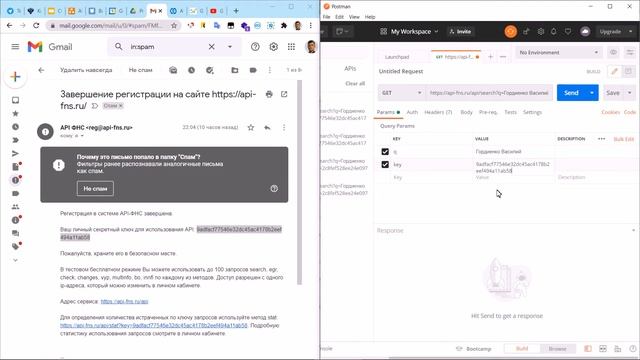
Task: Click Bulk Edit in Query Params
Action: tap(624, 139)
